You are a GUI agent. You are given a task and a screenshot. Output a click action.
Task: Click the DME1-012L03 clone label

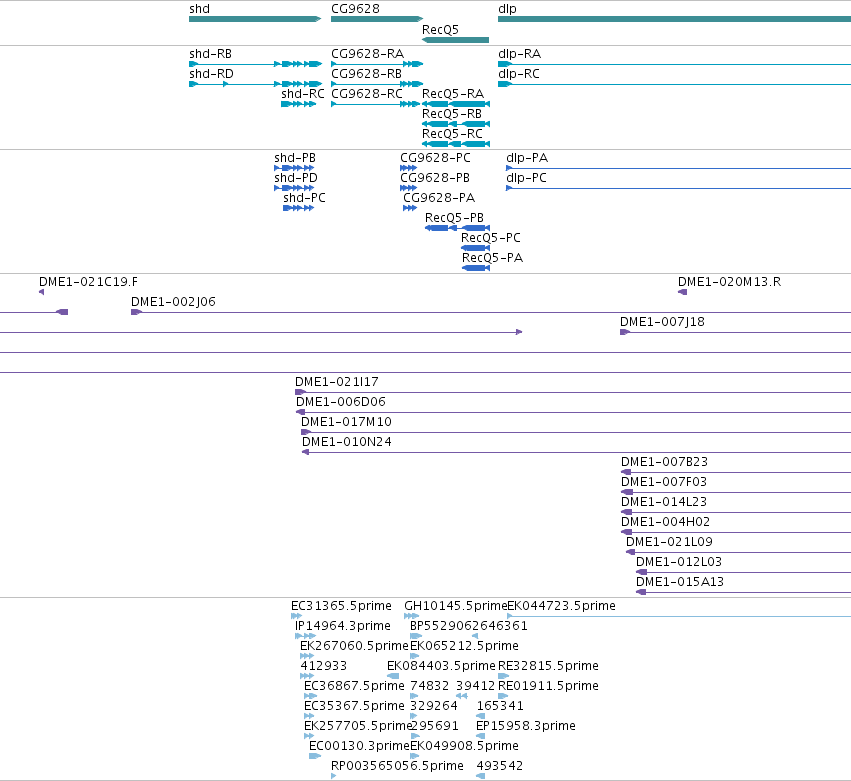tap(679, 563)
